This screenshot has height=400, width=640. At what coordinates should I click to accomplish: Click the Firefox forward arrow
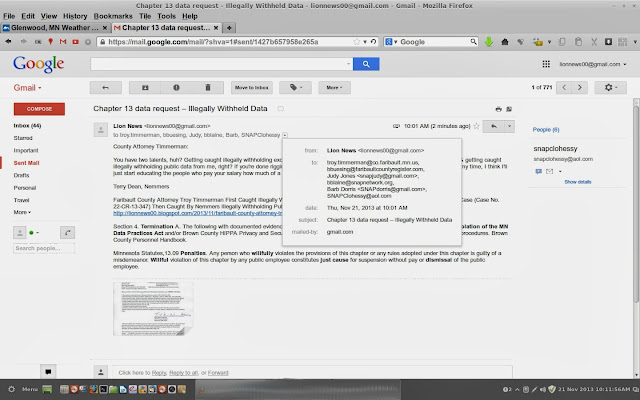pos(23,42)
